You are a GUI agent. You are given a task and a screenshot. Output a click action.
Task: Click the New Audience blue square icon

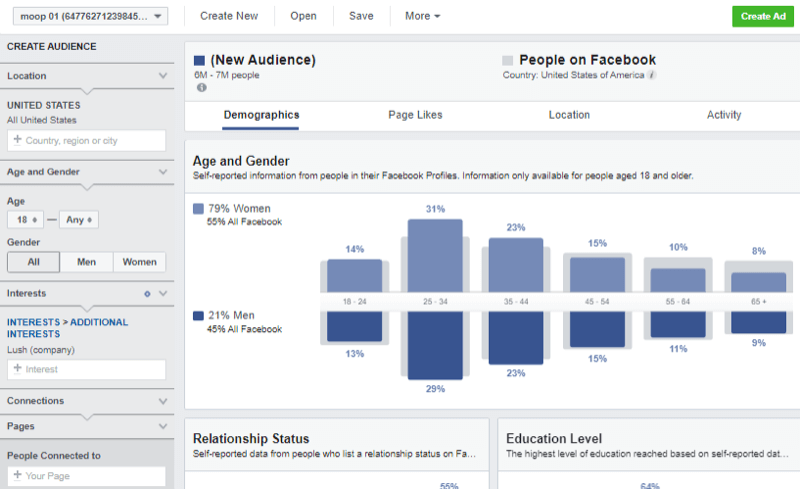[199, 61]
